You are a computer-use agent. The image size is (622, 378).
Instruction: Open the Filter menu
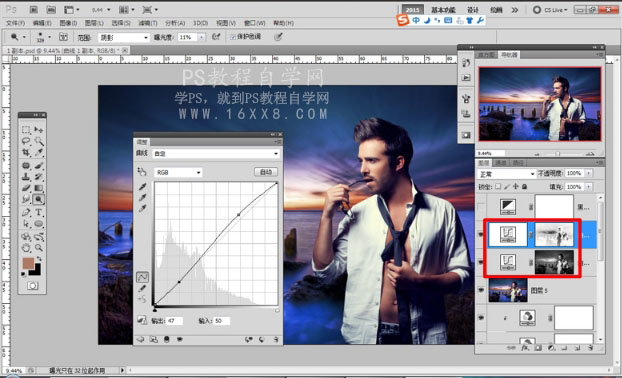(x=148, y=23)
